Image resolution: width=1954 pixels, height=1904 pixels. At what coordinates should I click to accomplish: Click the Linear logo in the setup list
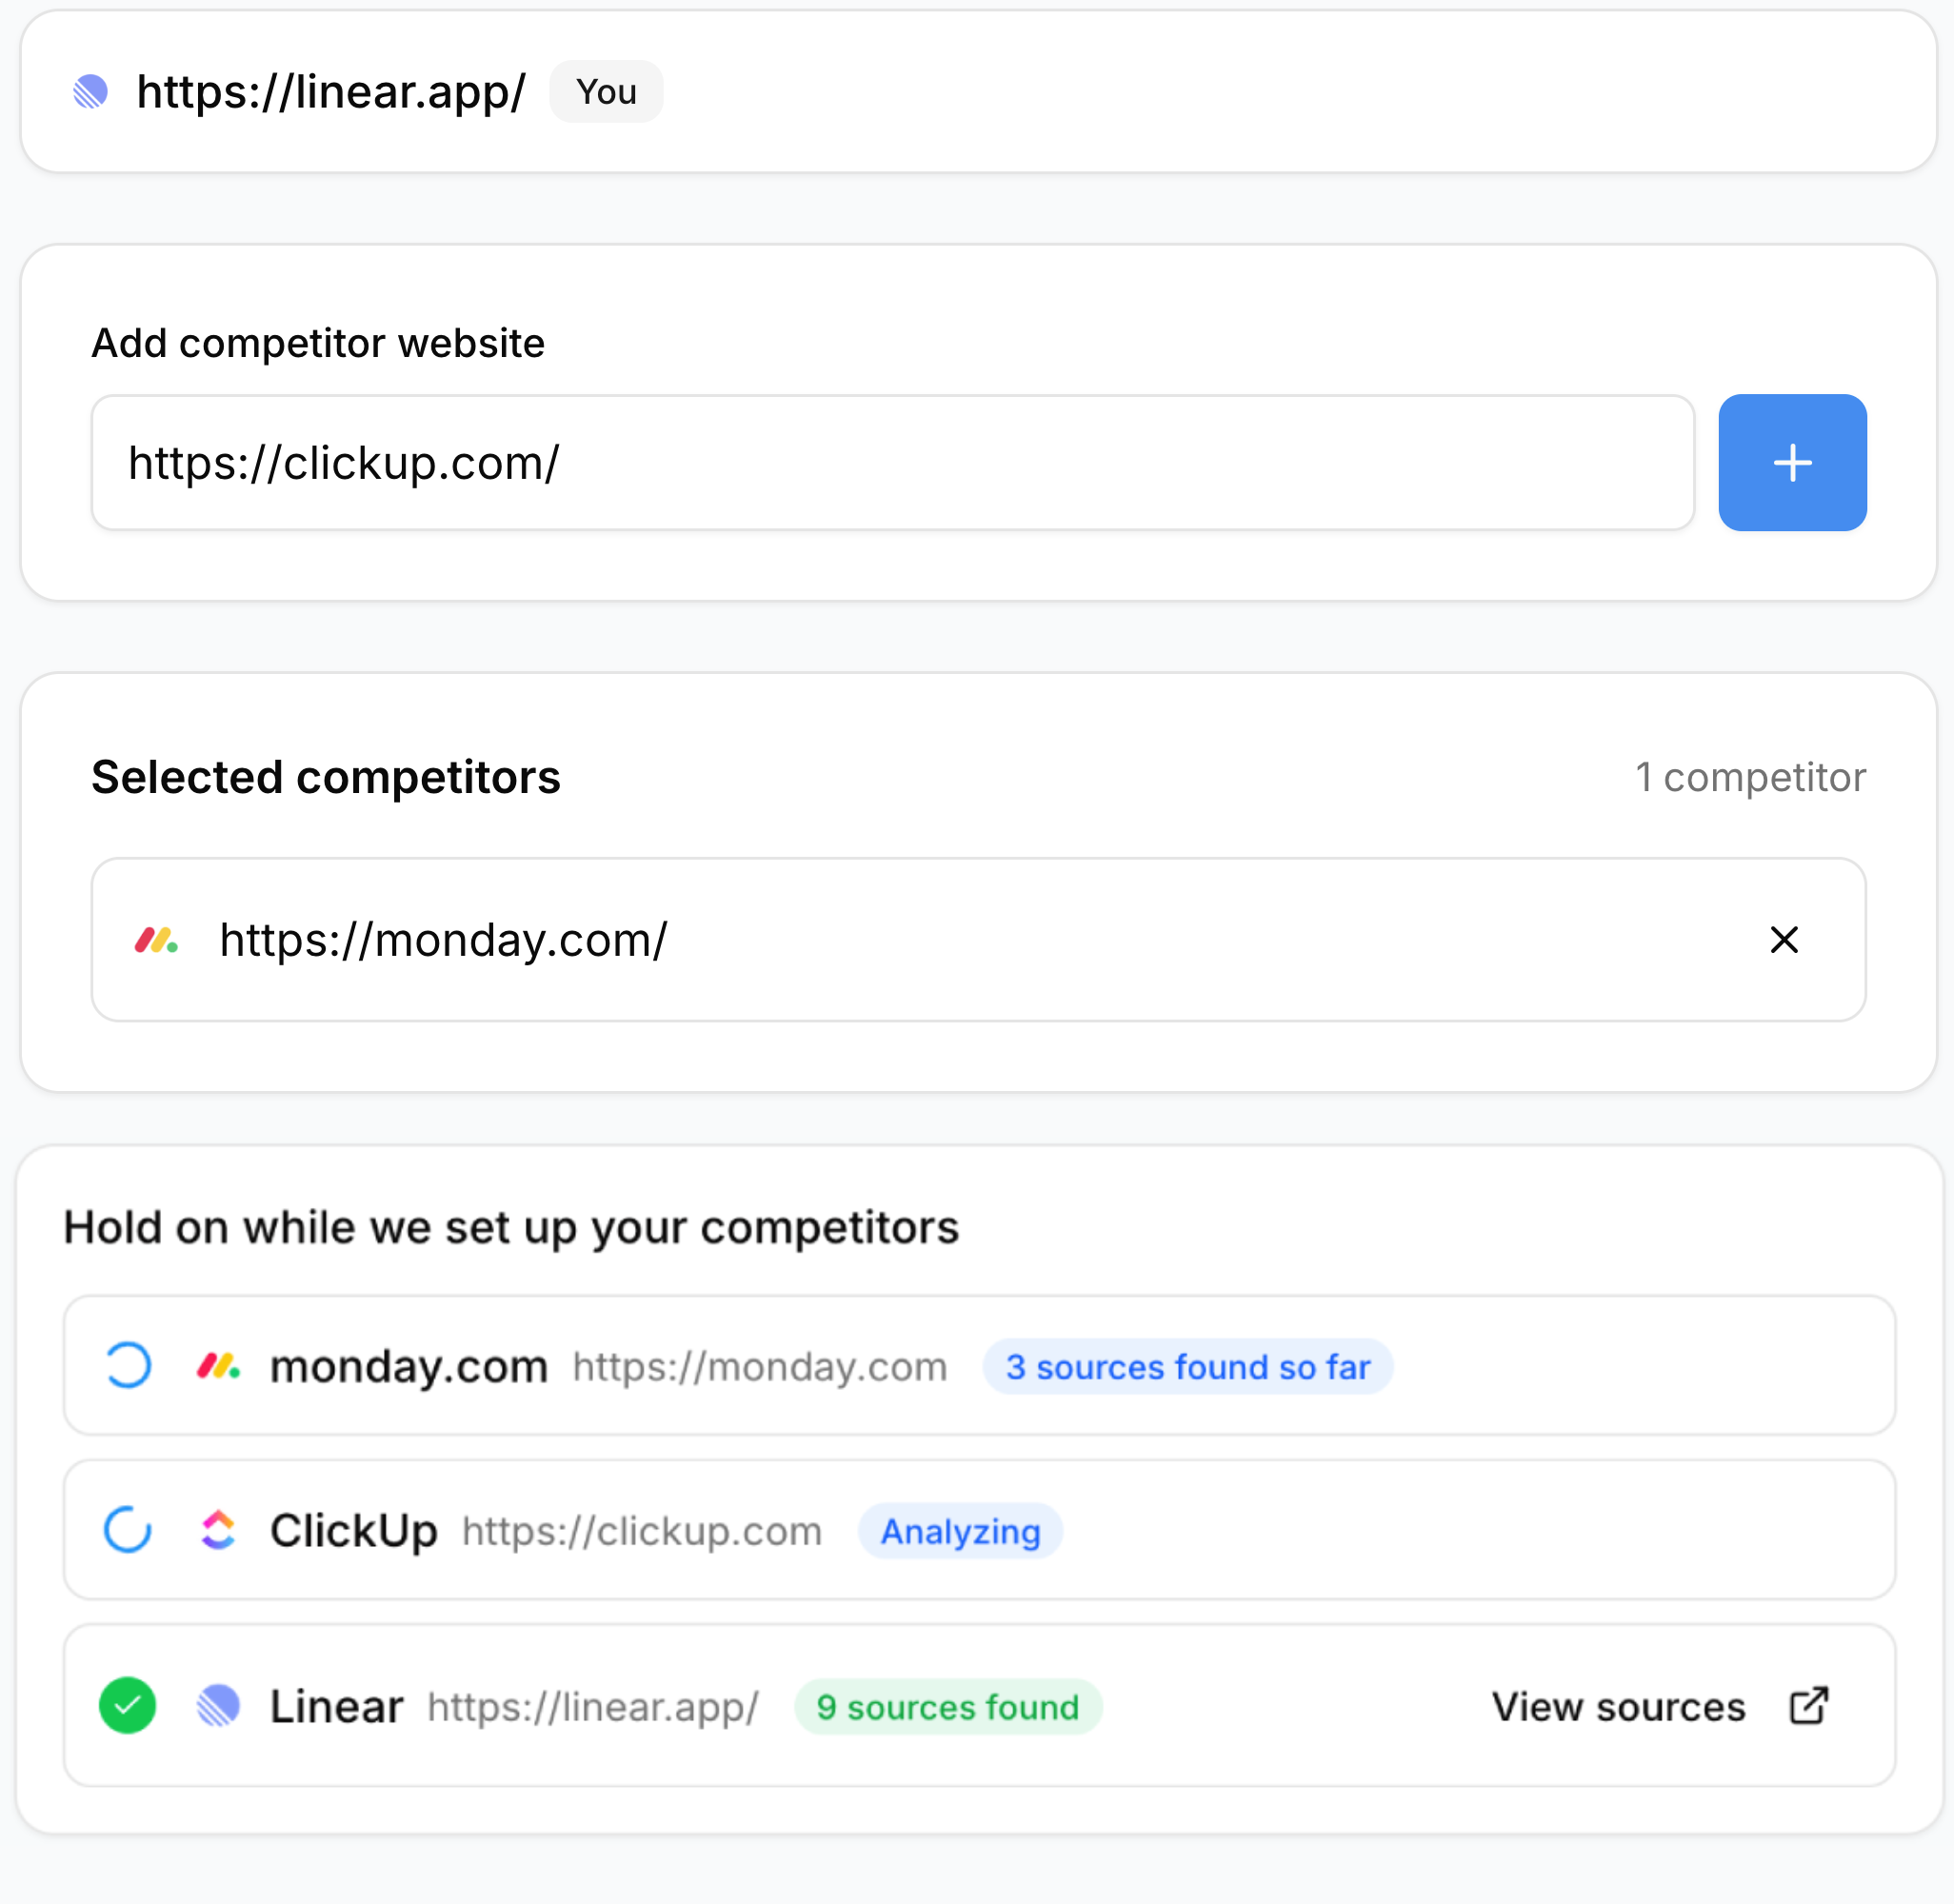pos(220,1706)
